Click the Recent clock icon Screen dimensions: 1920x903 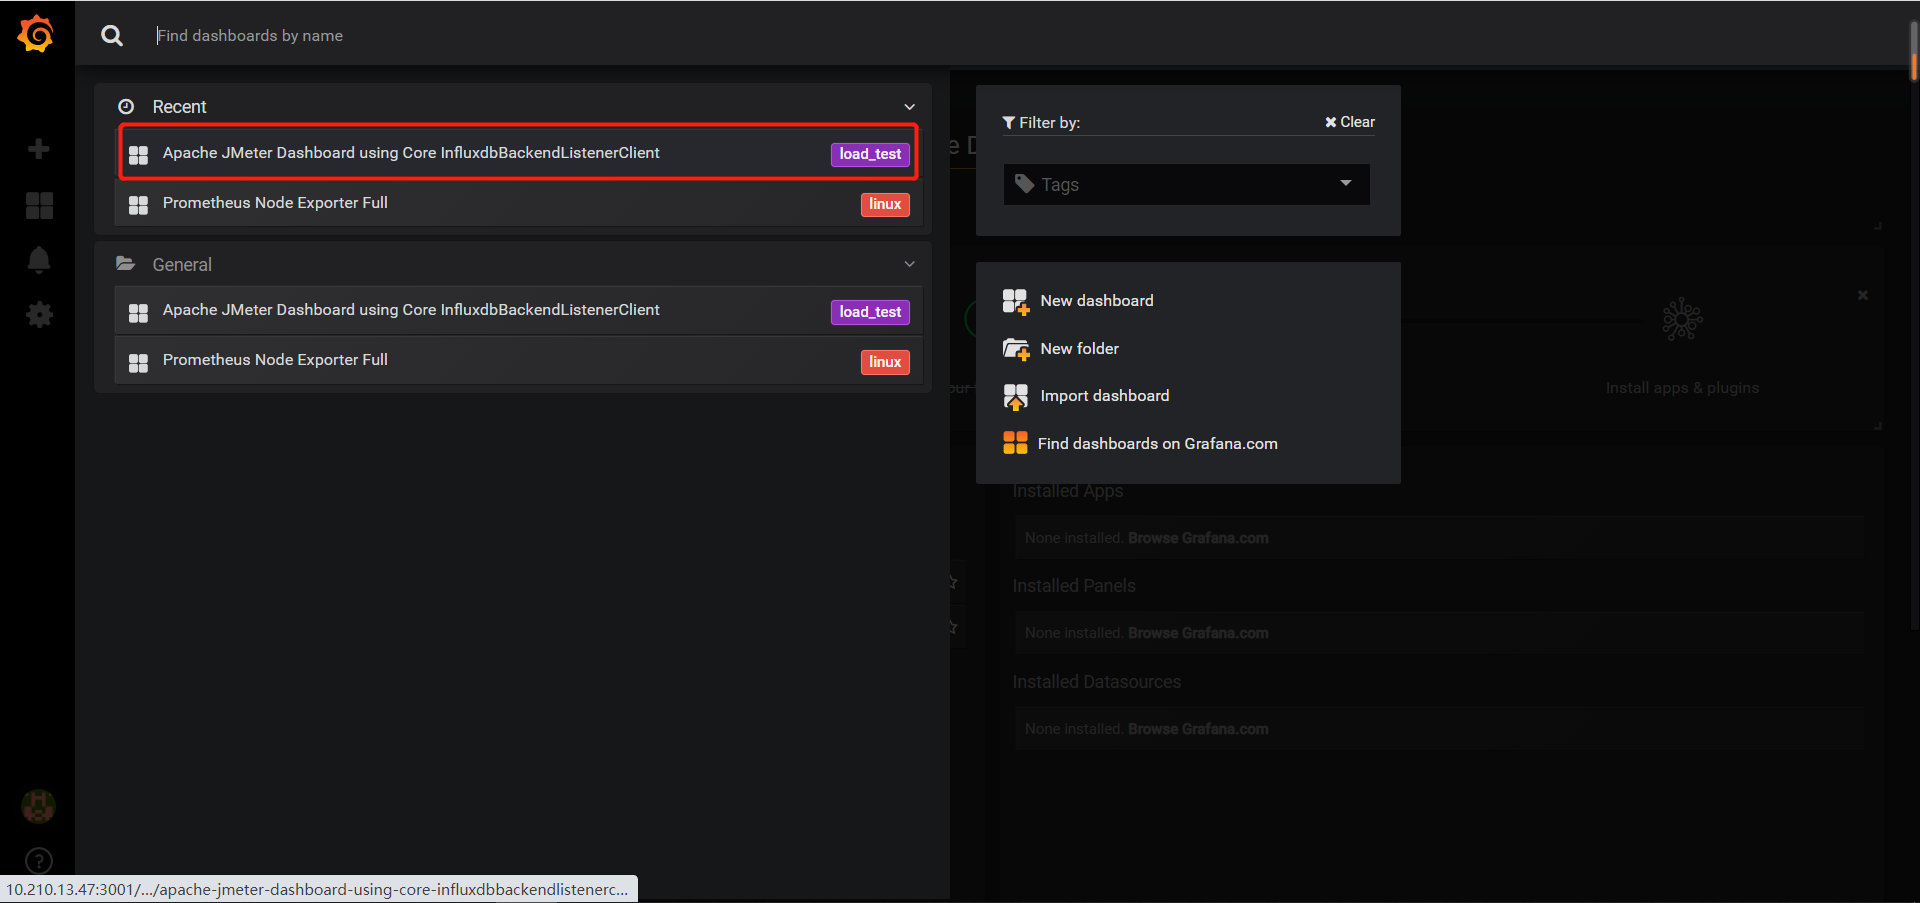click(x=126, y=107)
